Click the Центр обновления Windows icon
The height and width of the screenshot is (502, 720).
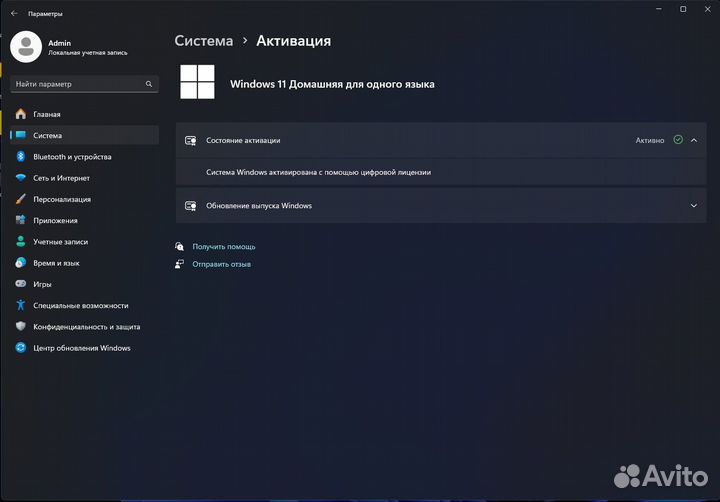(20, 348)
